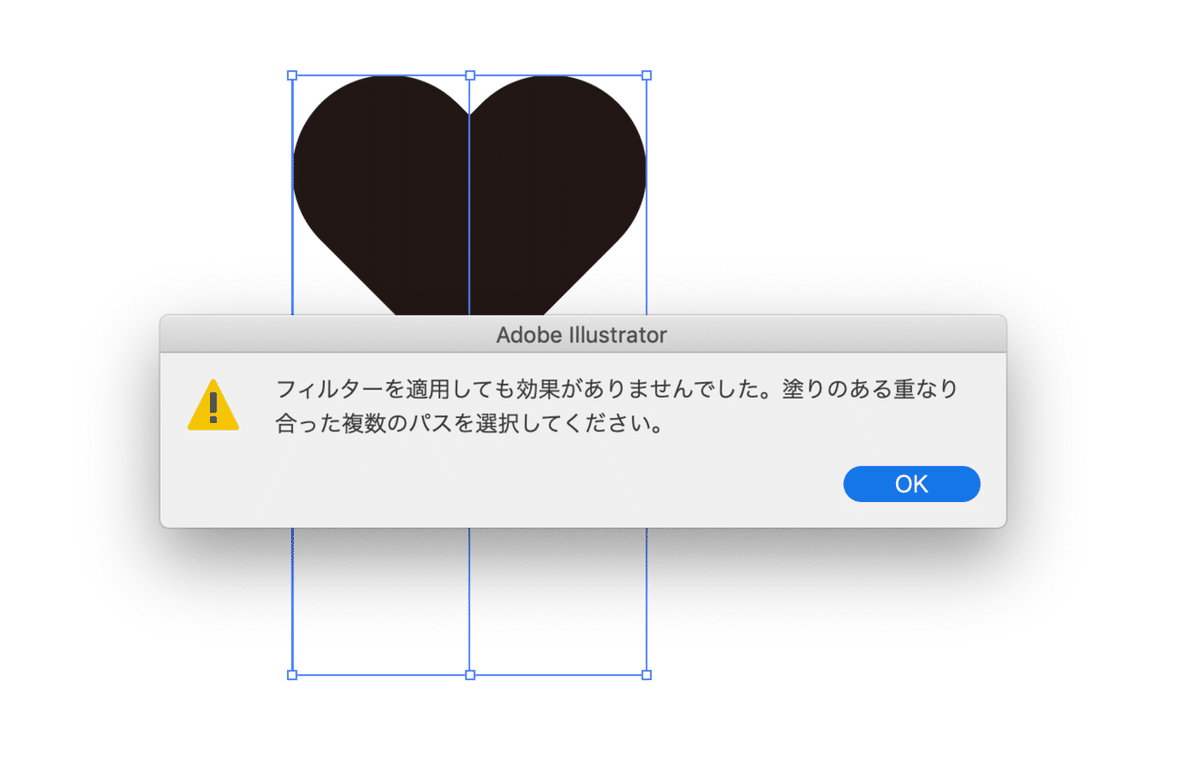The height and width of the screenshot is (771, 1200).
Task: Click the bottom-left selection handle
Action: click(x=292, y=675)
